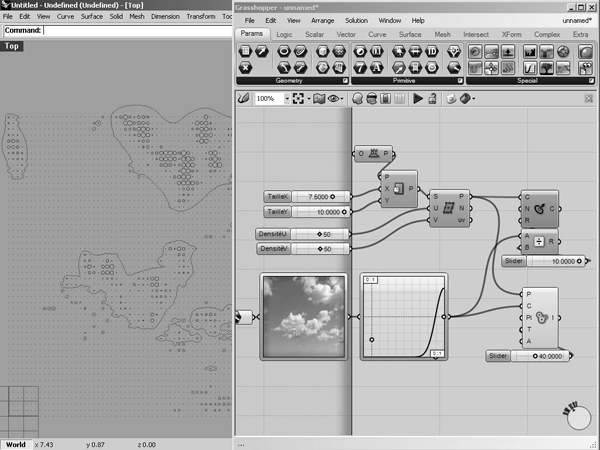Enable wireframe preview head icon

[x=371, y=99]
